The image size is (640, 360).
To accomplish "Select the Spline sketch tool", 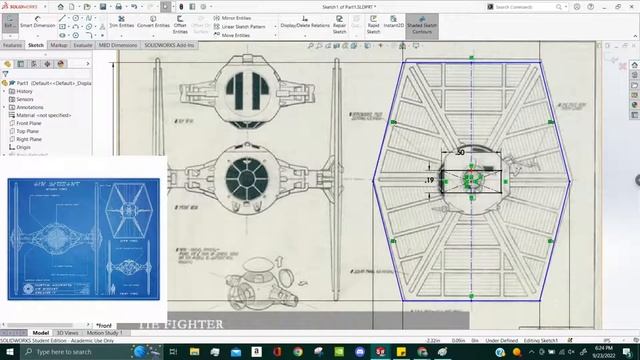I will coord(89,18).
